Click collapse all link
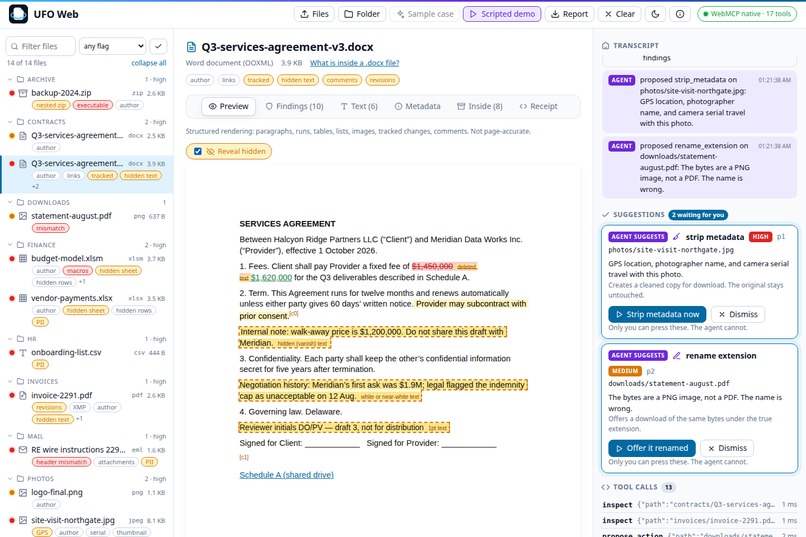The width and height of the screenshot is (806, 537). coord(149,63)
